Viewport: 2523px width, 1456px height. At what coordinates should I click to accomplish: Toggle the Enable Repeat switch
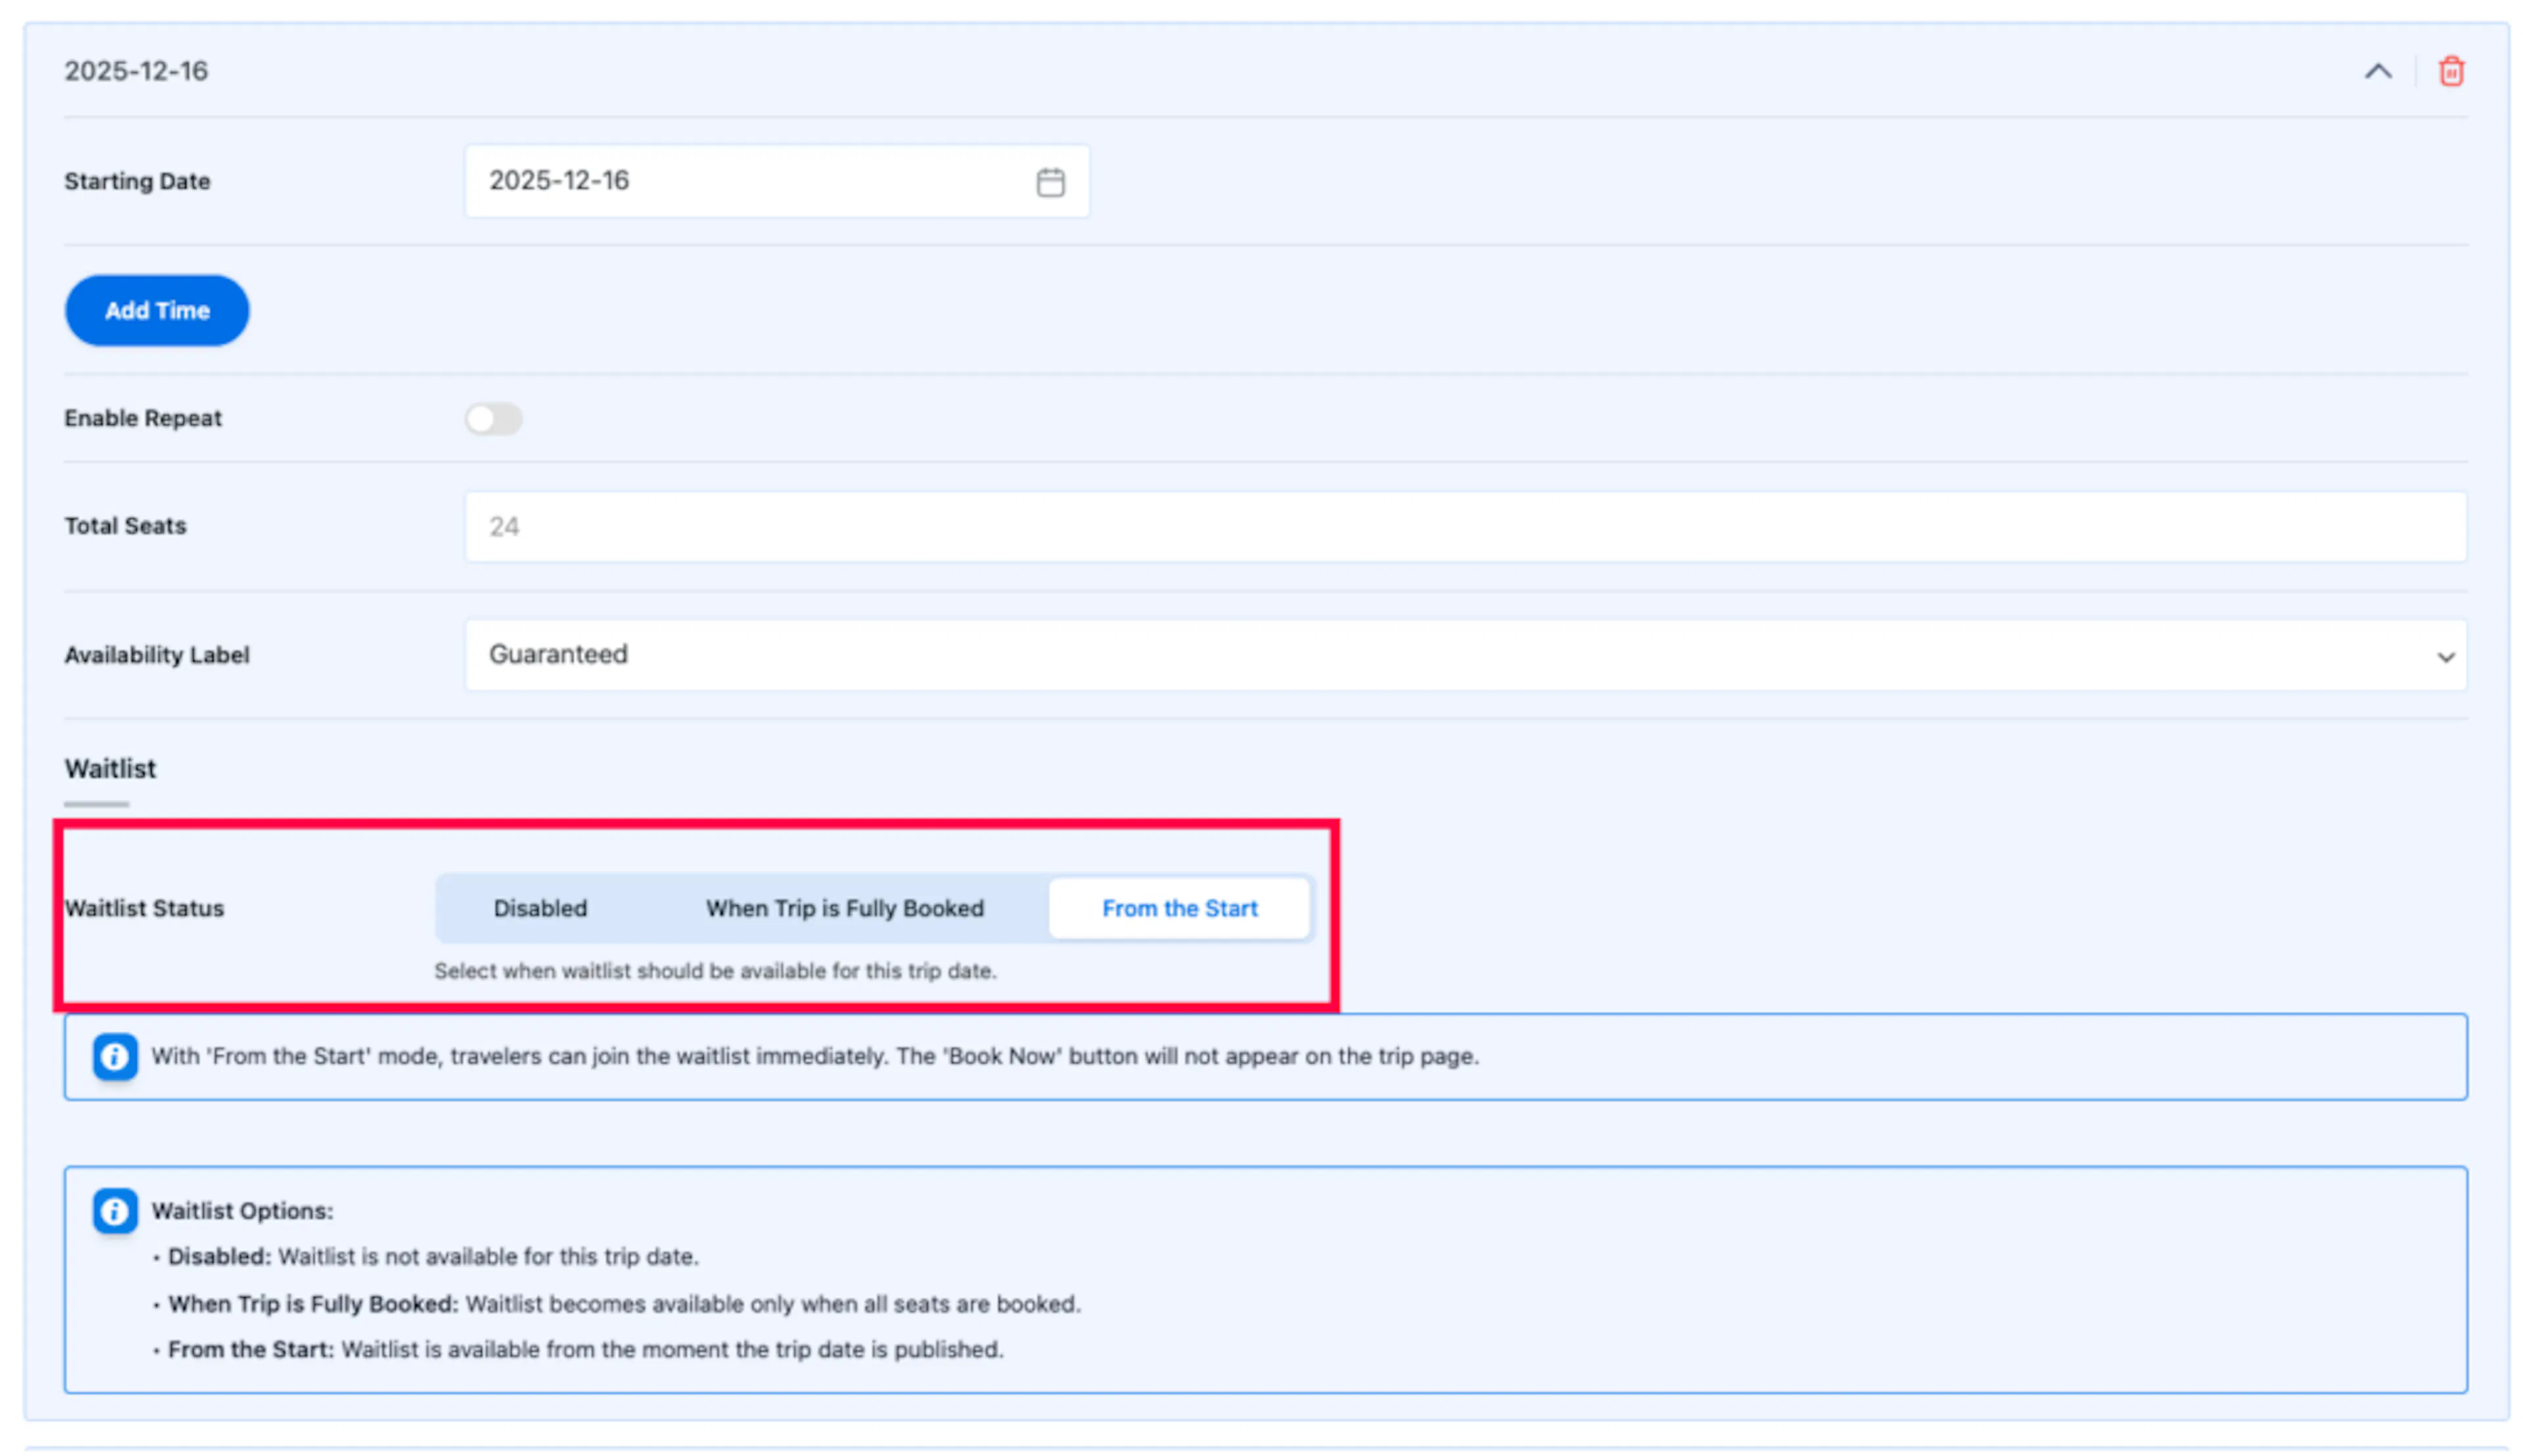point(493,418)
